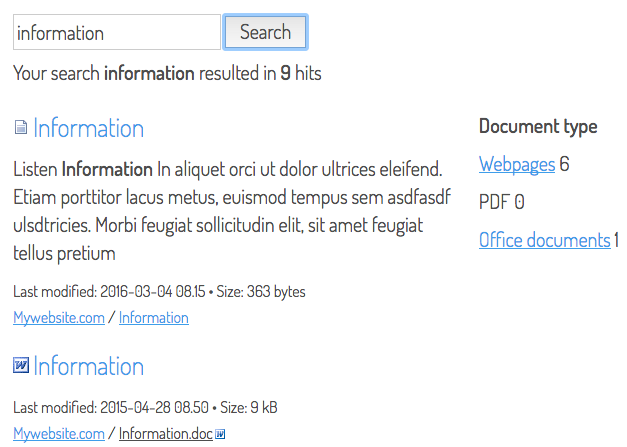Click the small Word icon after Information.doc

click(220, 434)
